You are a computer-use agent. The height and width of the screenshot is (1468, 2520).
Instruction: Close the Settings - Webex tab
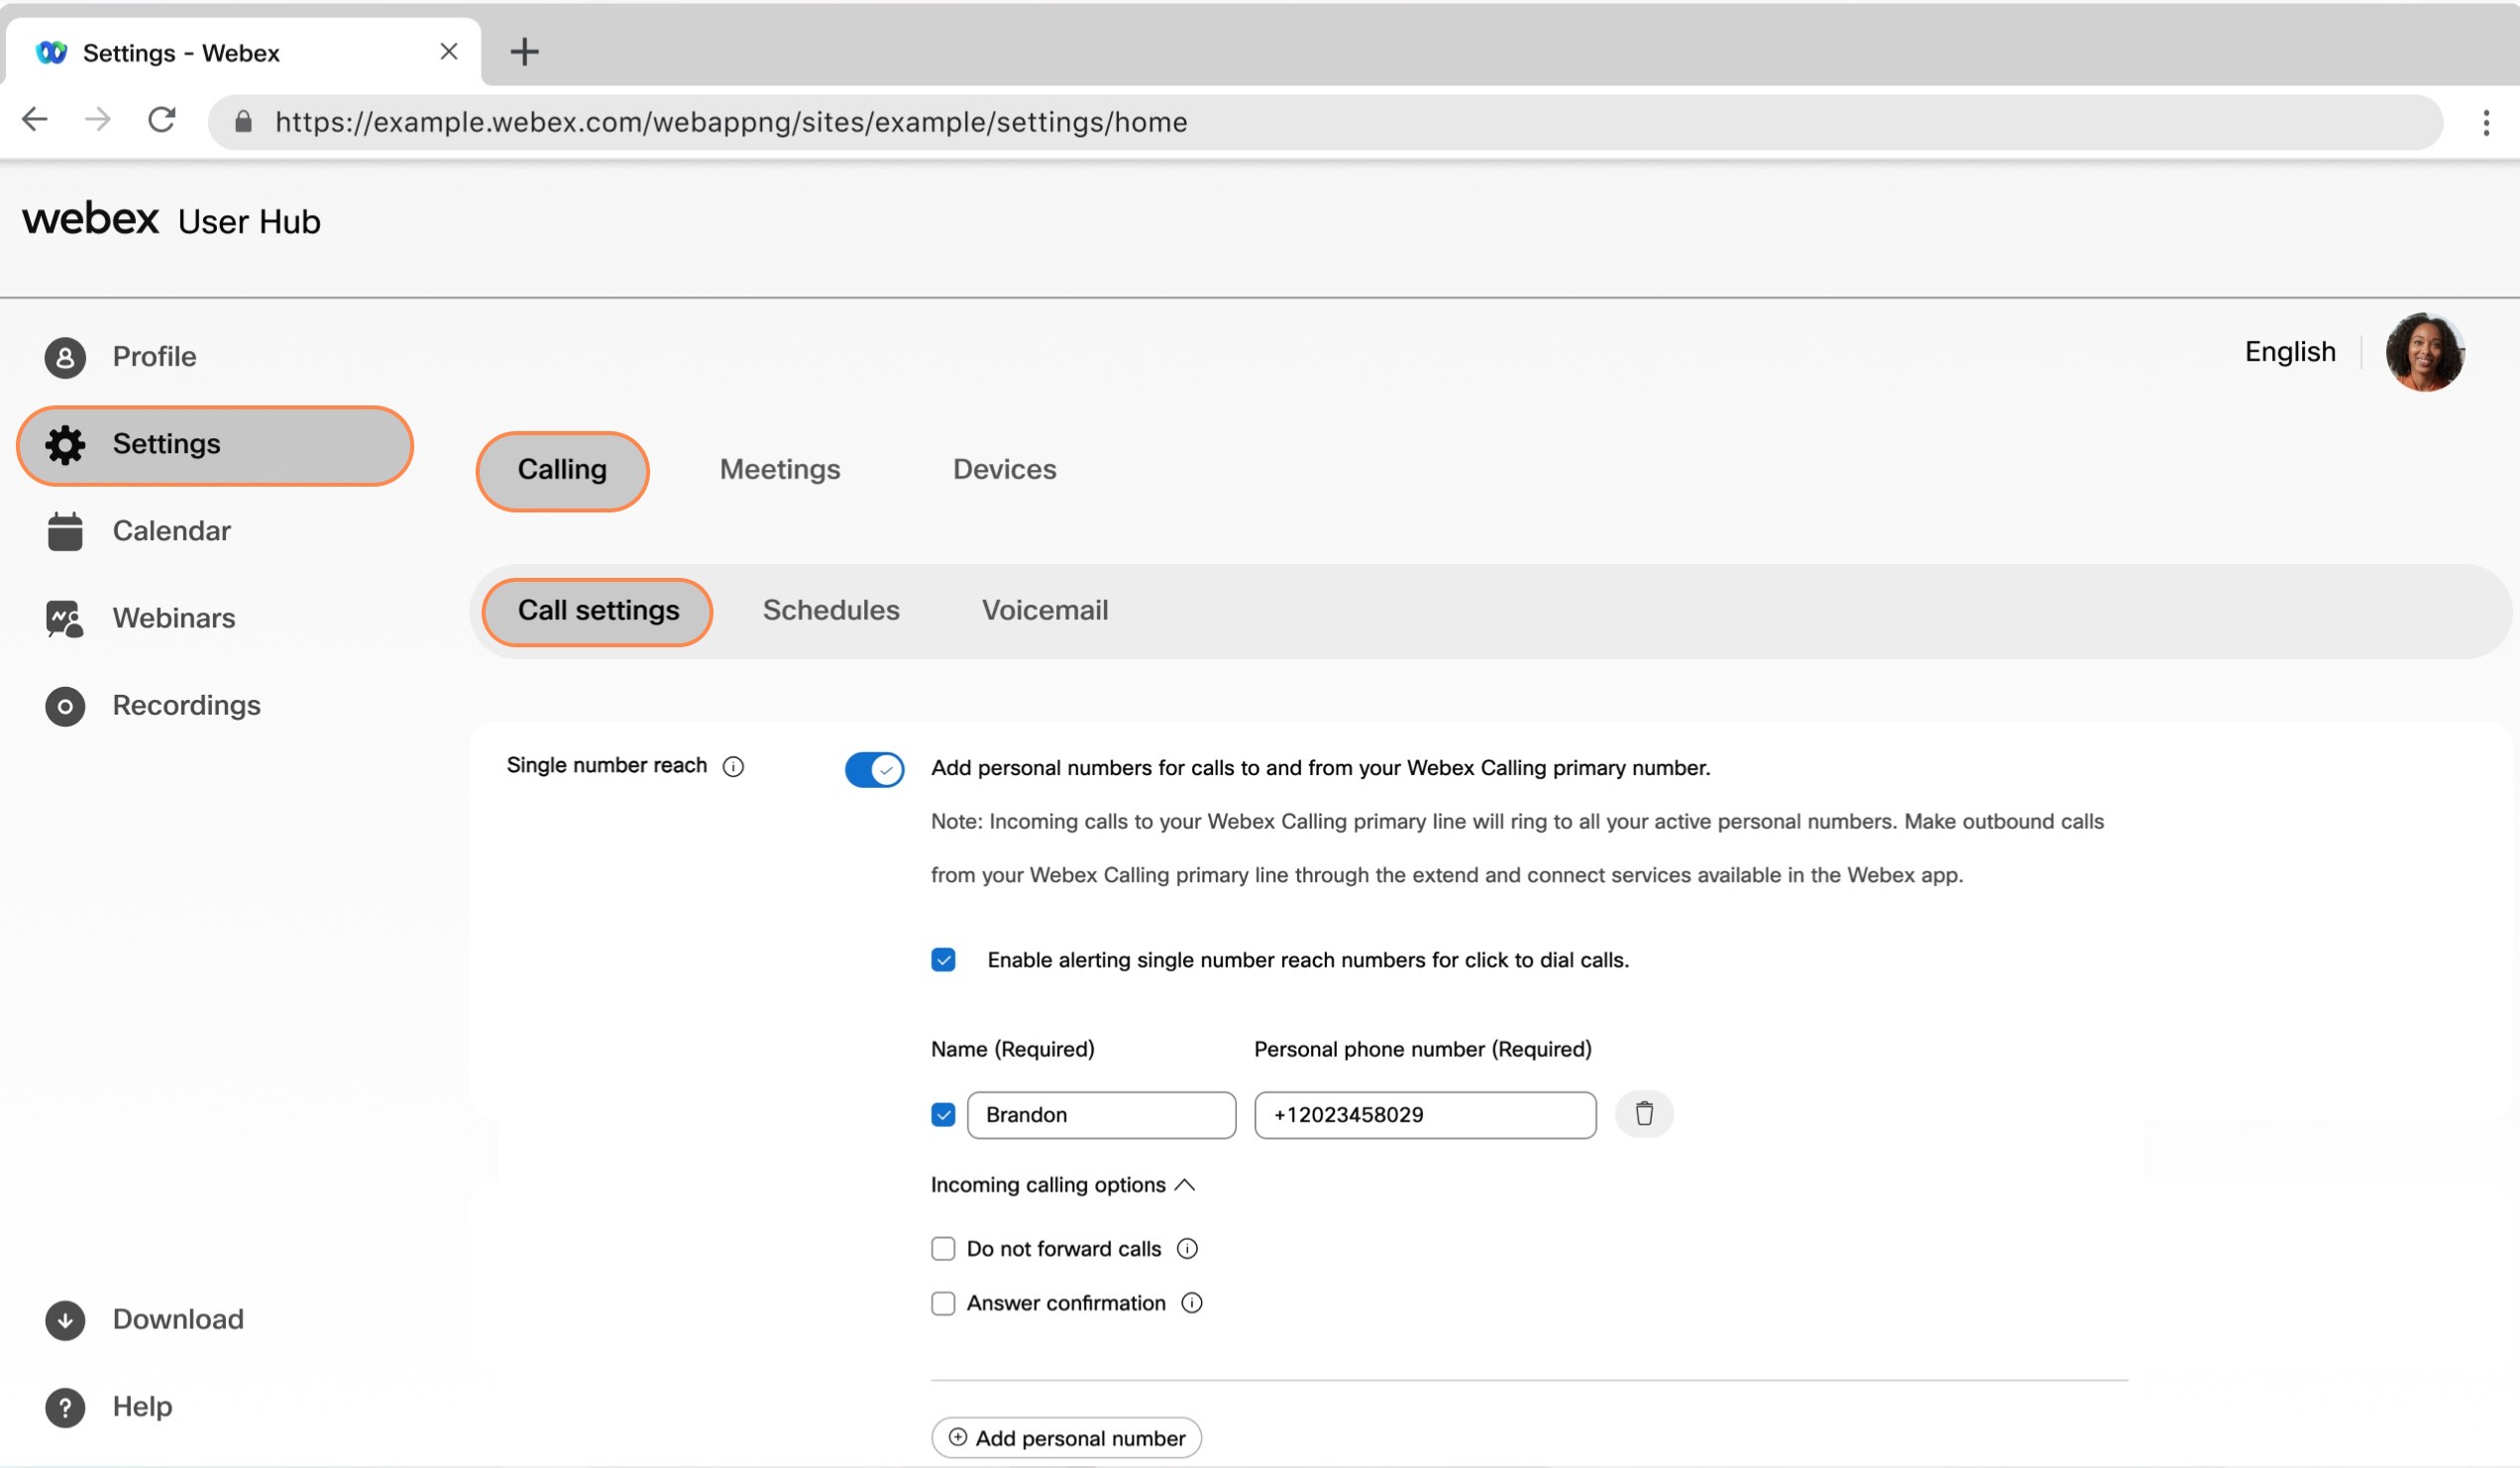click(449, 51)
